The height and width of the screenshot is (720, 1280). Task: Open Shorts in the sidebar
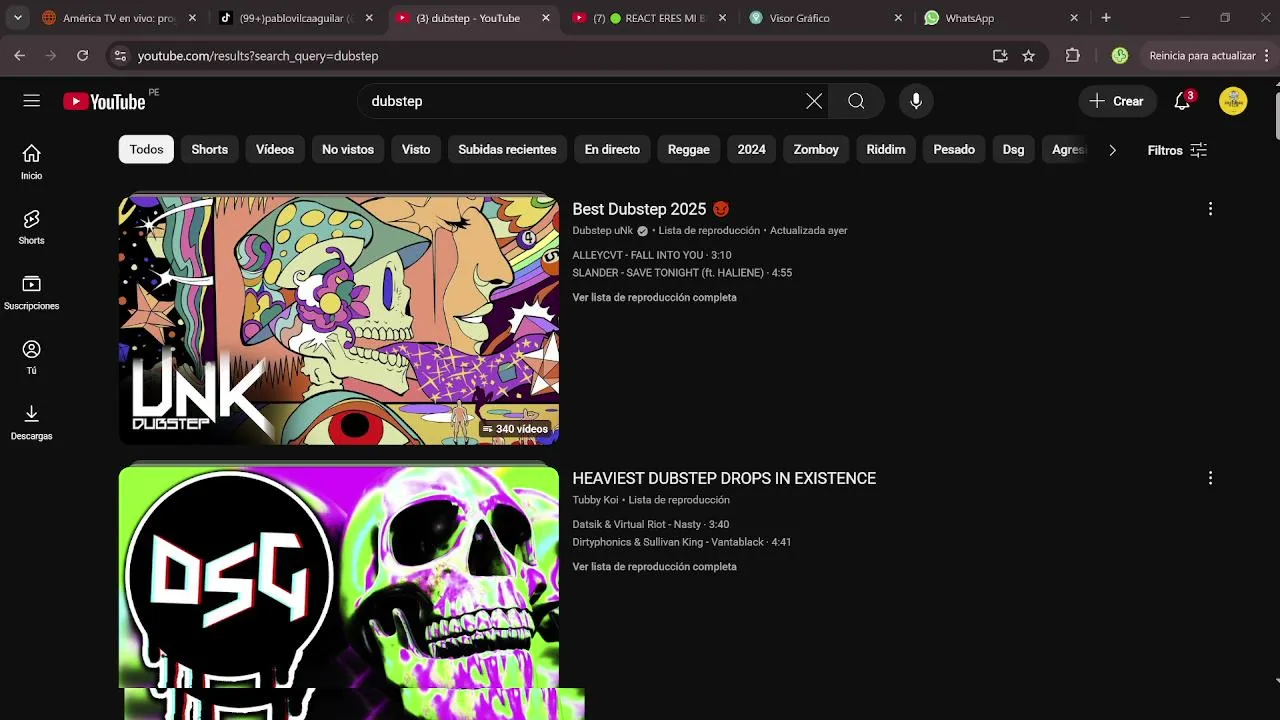point(32,227)
